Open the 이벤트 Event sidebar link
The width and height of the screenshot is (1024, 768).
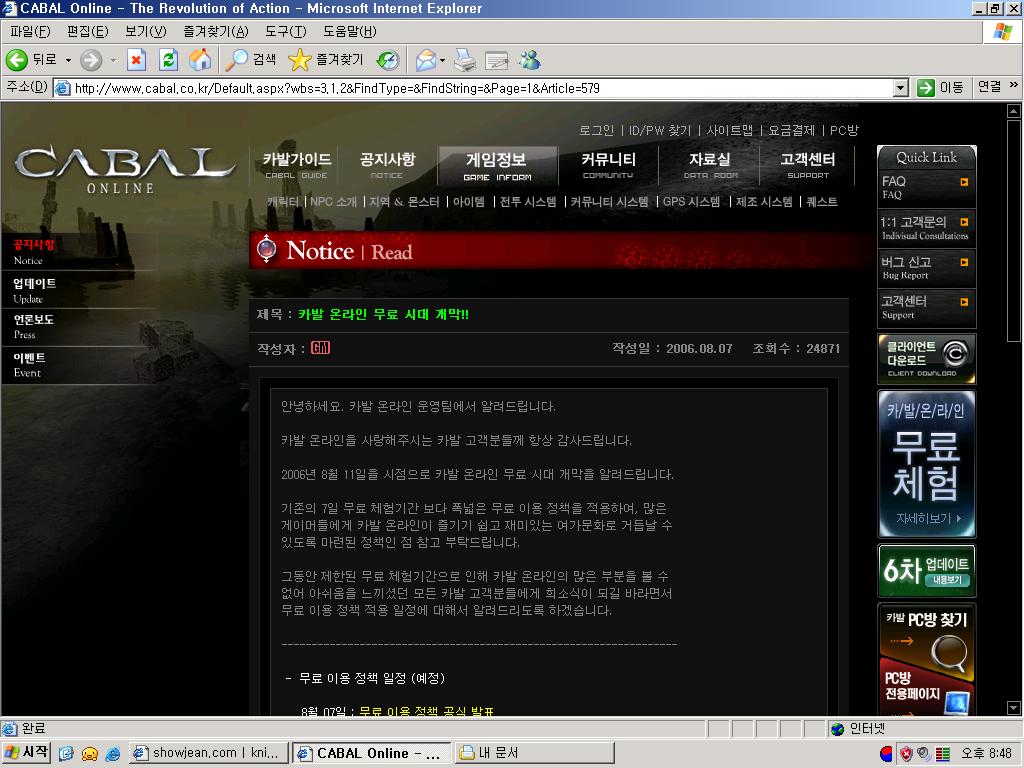click(30, 364)
